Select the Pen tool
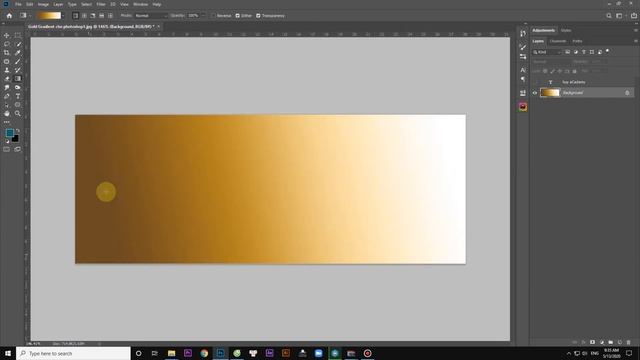 click(7, 96)
